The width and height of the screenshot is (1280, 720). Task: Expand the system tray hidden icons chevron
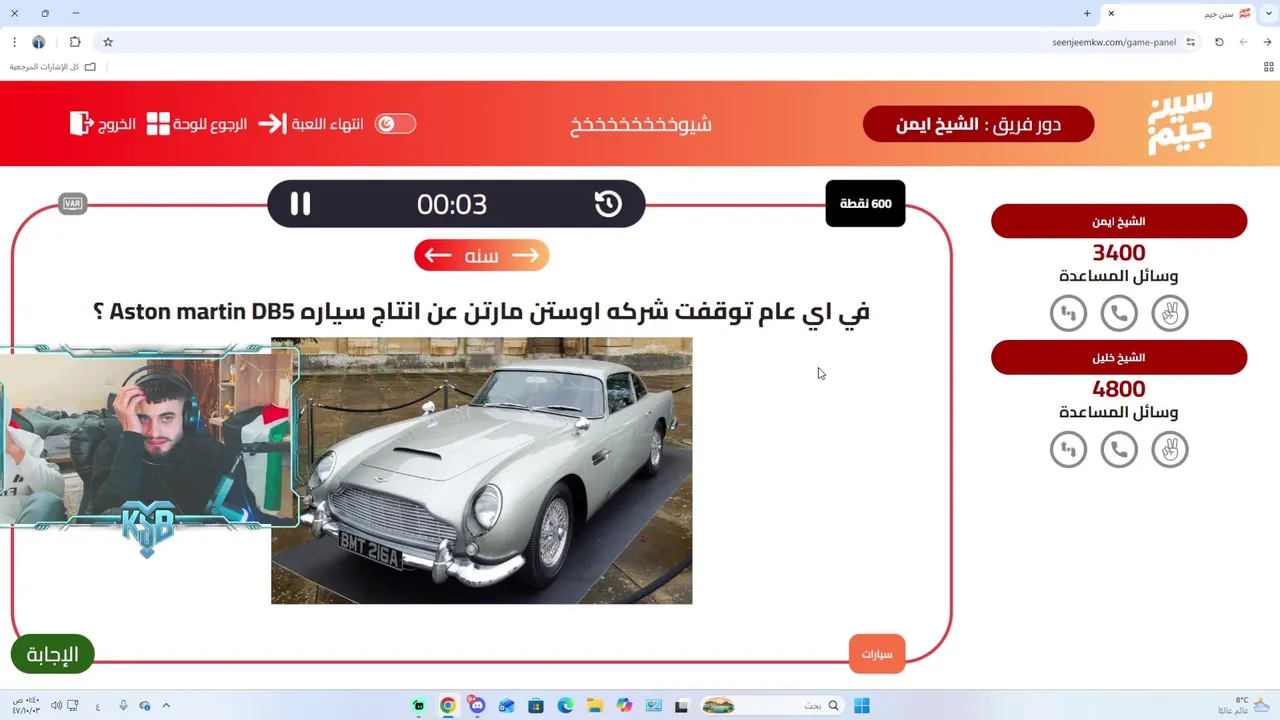pos(166,706)
